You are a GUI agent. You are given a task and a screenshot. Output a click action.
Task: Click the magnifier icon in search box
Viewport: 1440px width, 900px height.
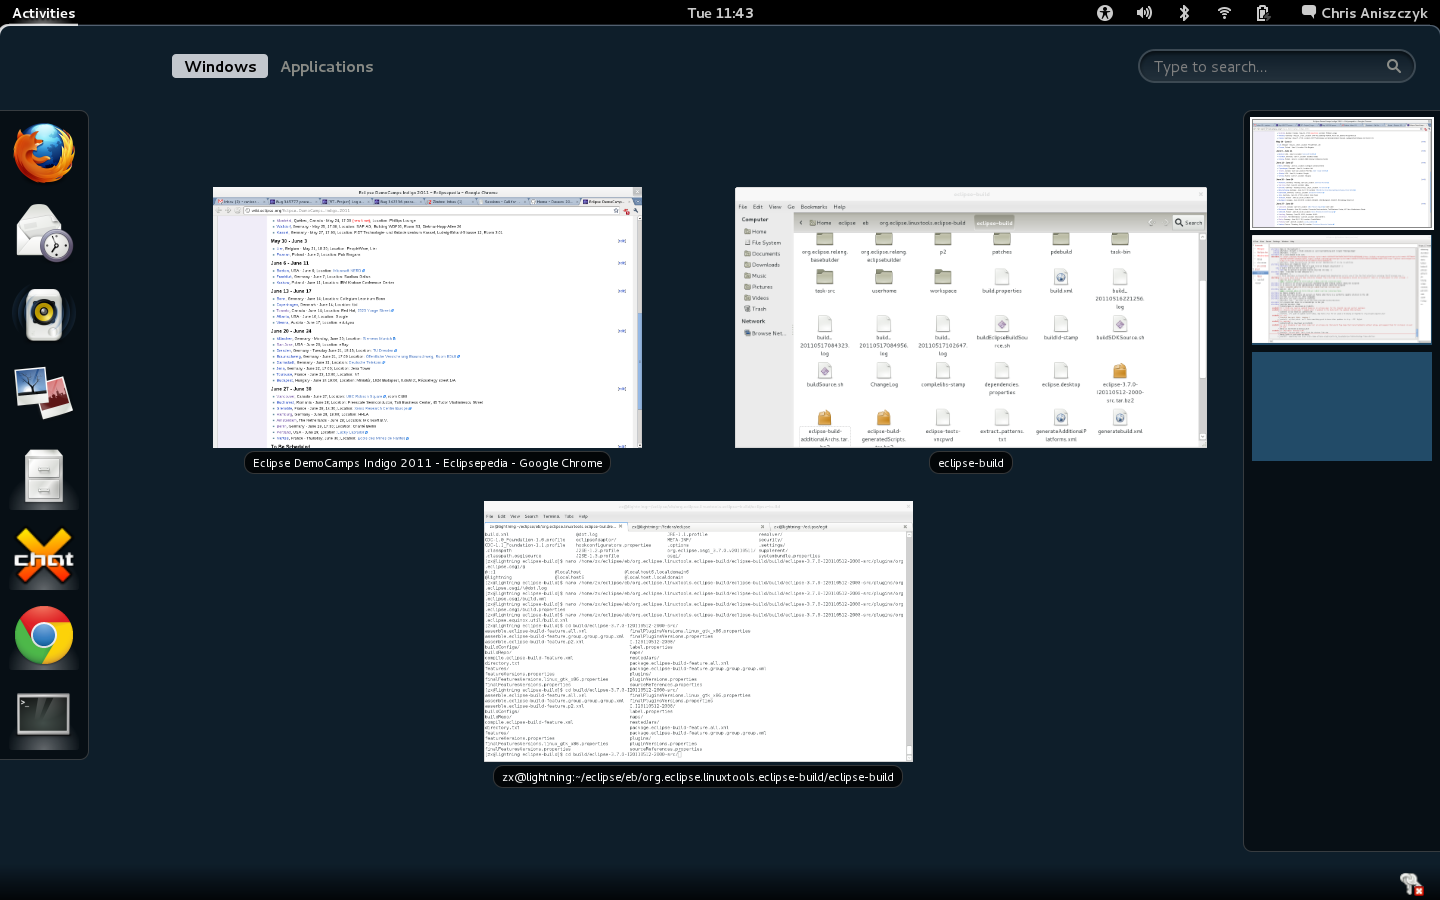point(1394,66)
